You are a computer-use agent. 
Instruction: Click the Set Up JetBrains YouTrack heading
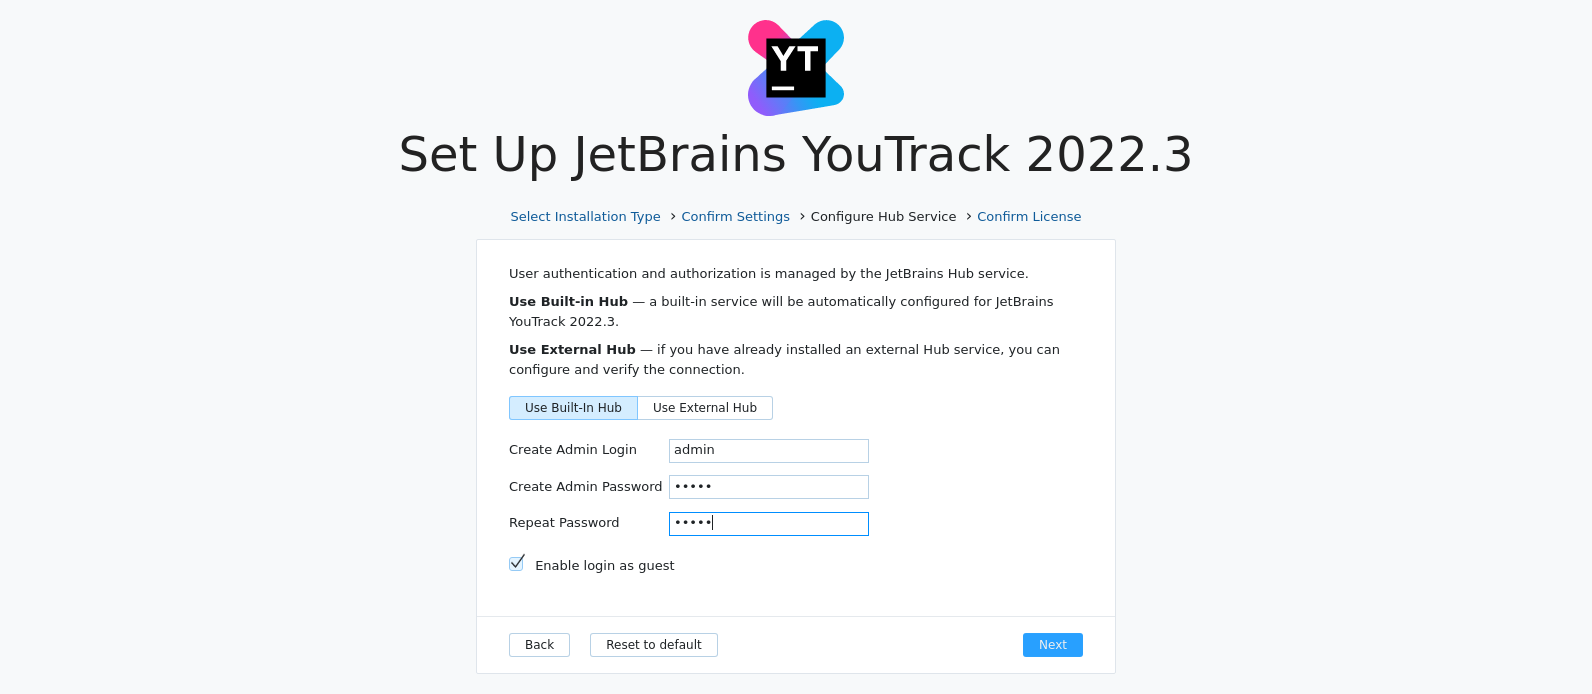click(796, 155)
